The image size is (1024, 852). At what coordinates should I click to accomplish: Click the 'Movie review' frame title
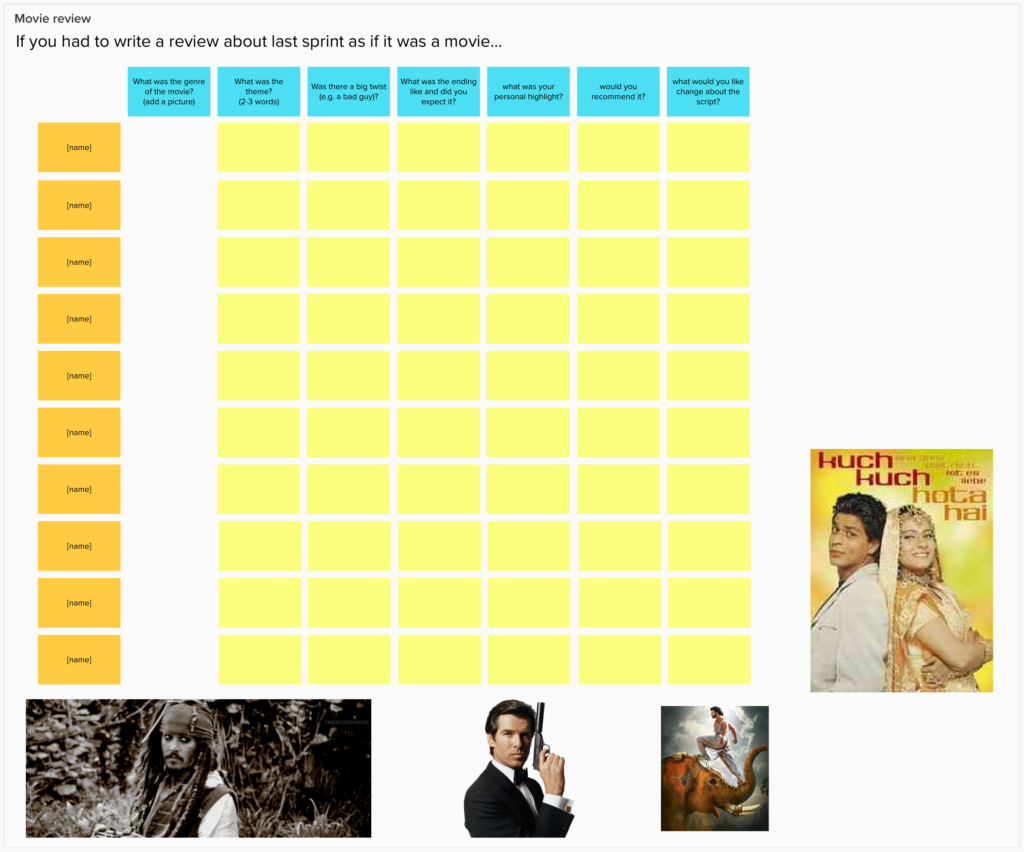(52, 19)
